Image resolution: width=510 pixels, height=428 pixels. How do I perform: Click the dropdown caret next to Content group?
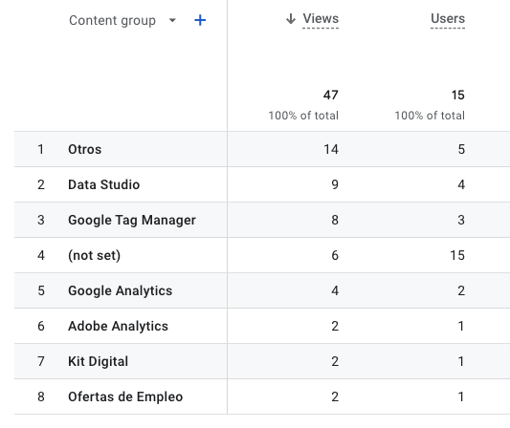(172, 21)
